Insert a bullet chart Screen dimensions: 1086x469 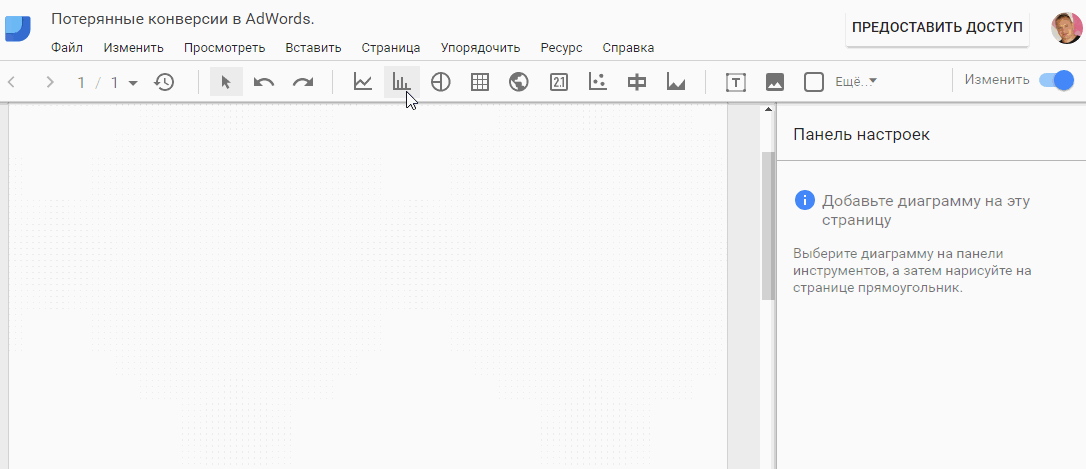[637, 82]
